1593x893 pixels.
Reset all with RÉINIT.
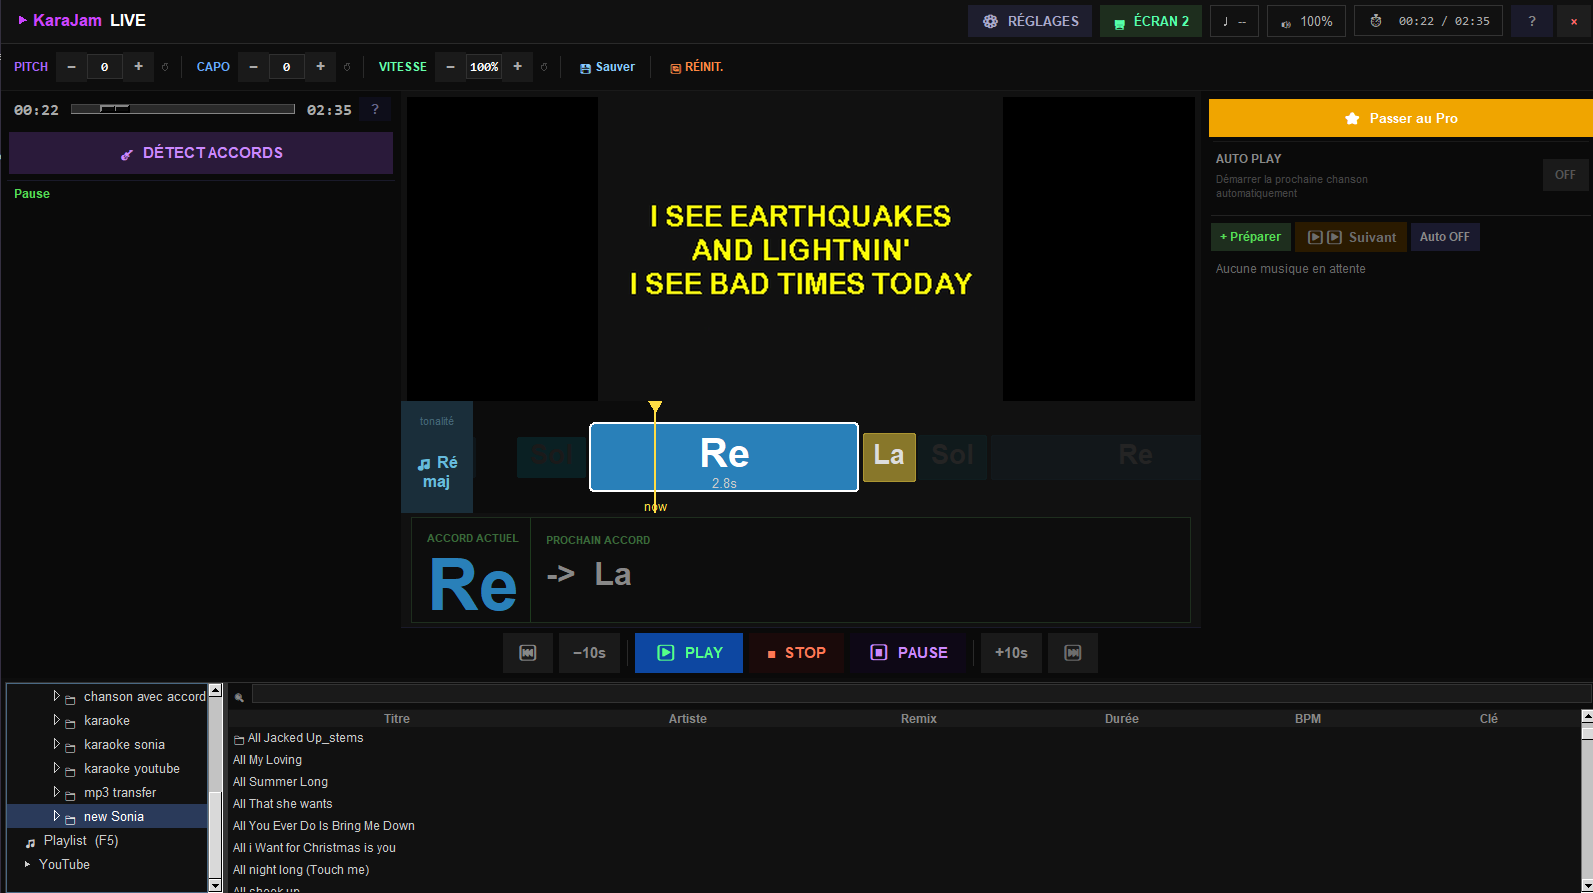click(696, 67)
